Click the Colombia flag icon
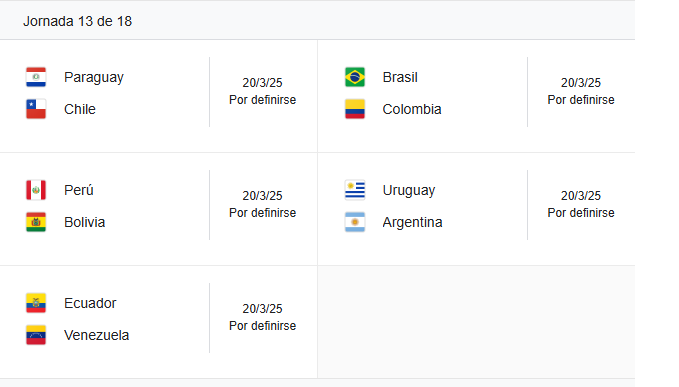The height and width of the screenshot is (387, 679). 355,109
